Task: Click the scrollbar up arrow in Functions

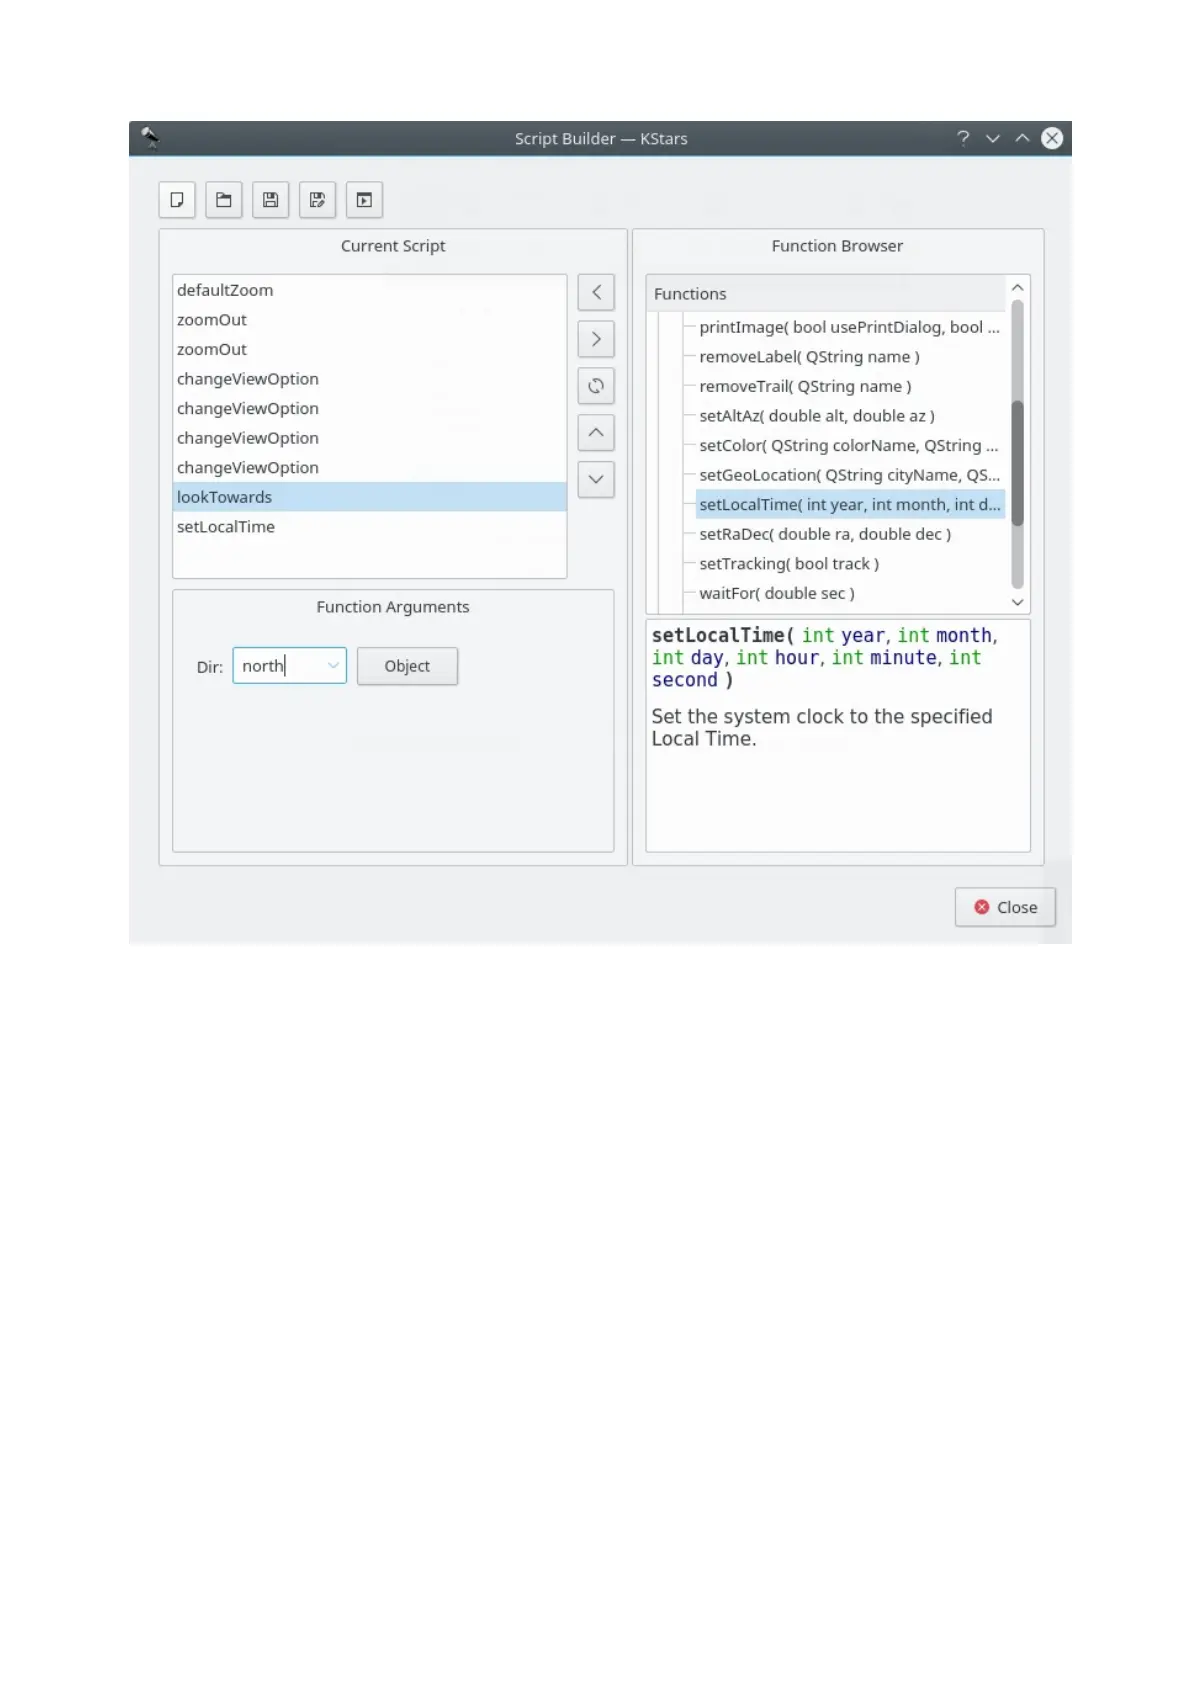Action: pyautogui.click(x=1017, y=287)
